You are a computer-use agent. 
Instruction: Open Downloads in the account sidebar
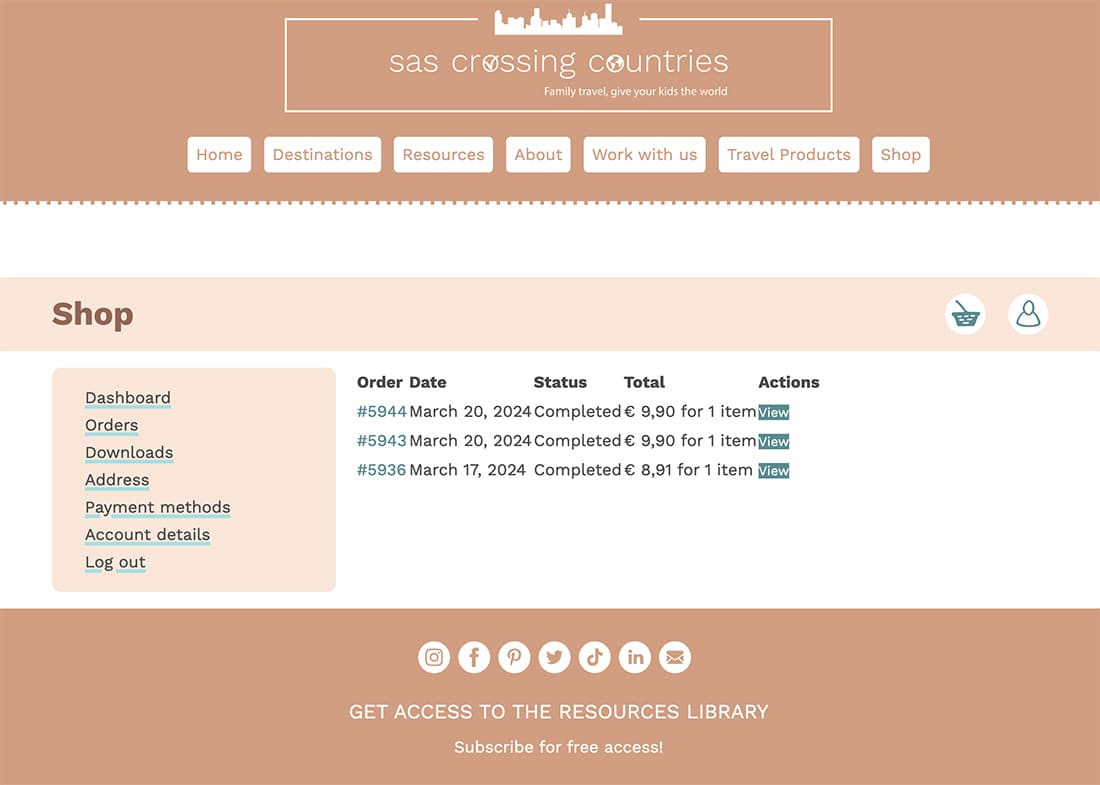129,452
